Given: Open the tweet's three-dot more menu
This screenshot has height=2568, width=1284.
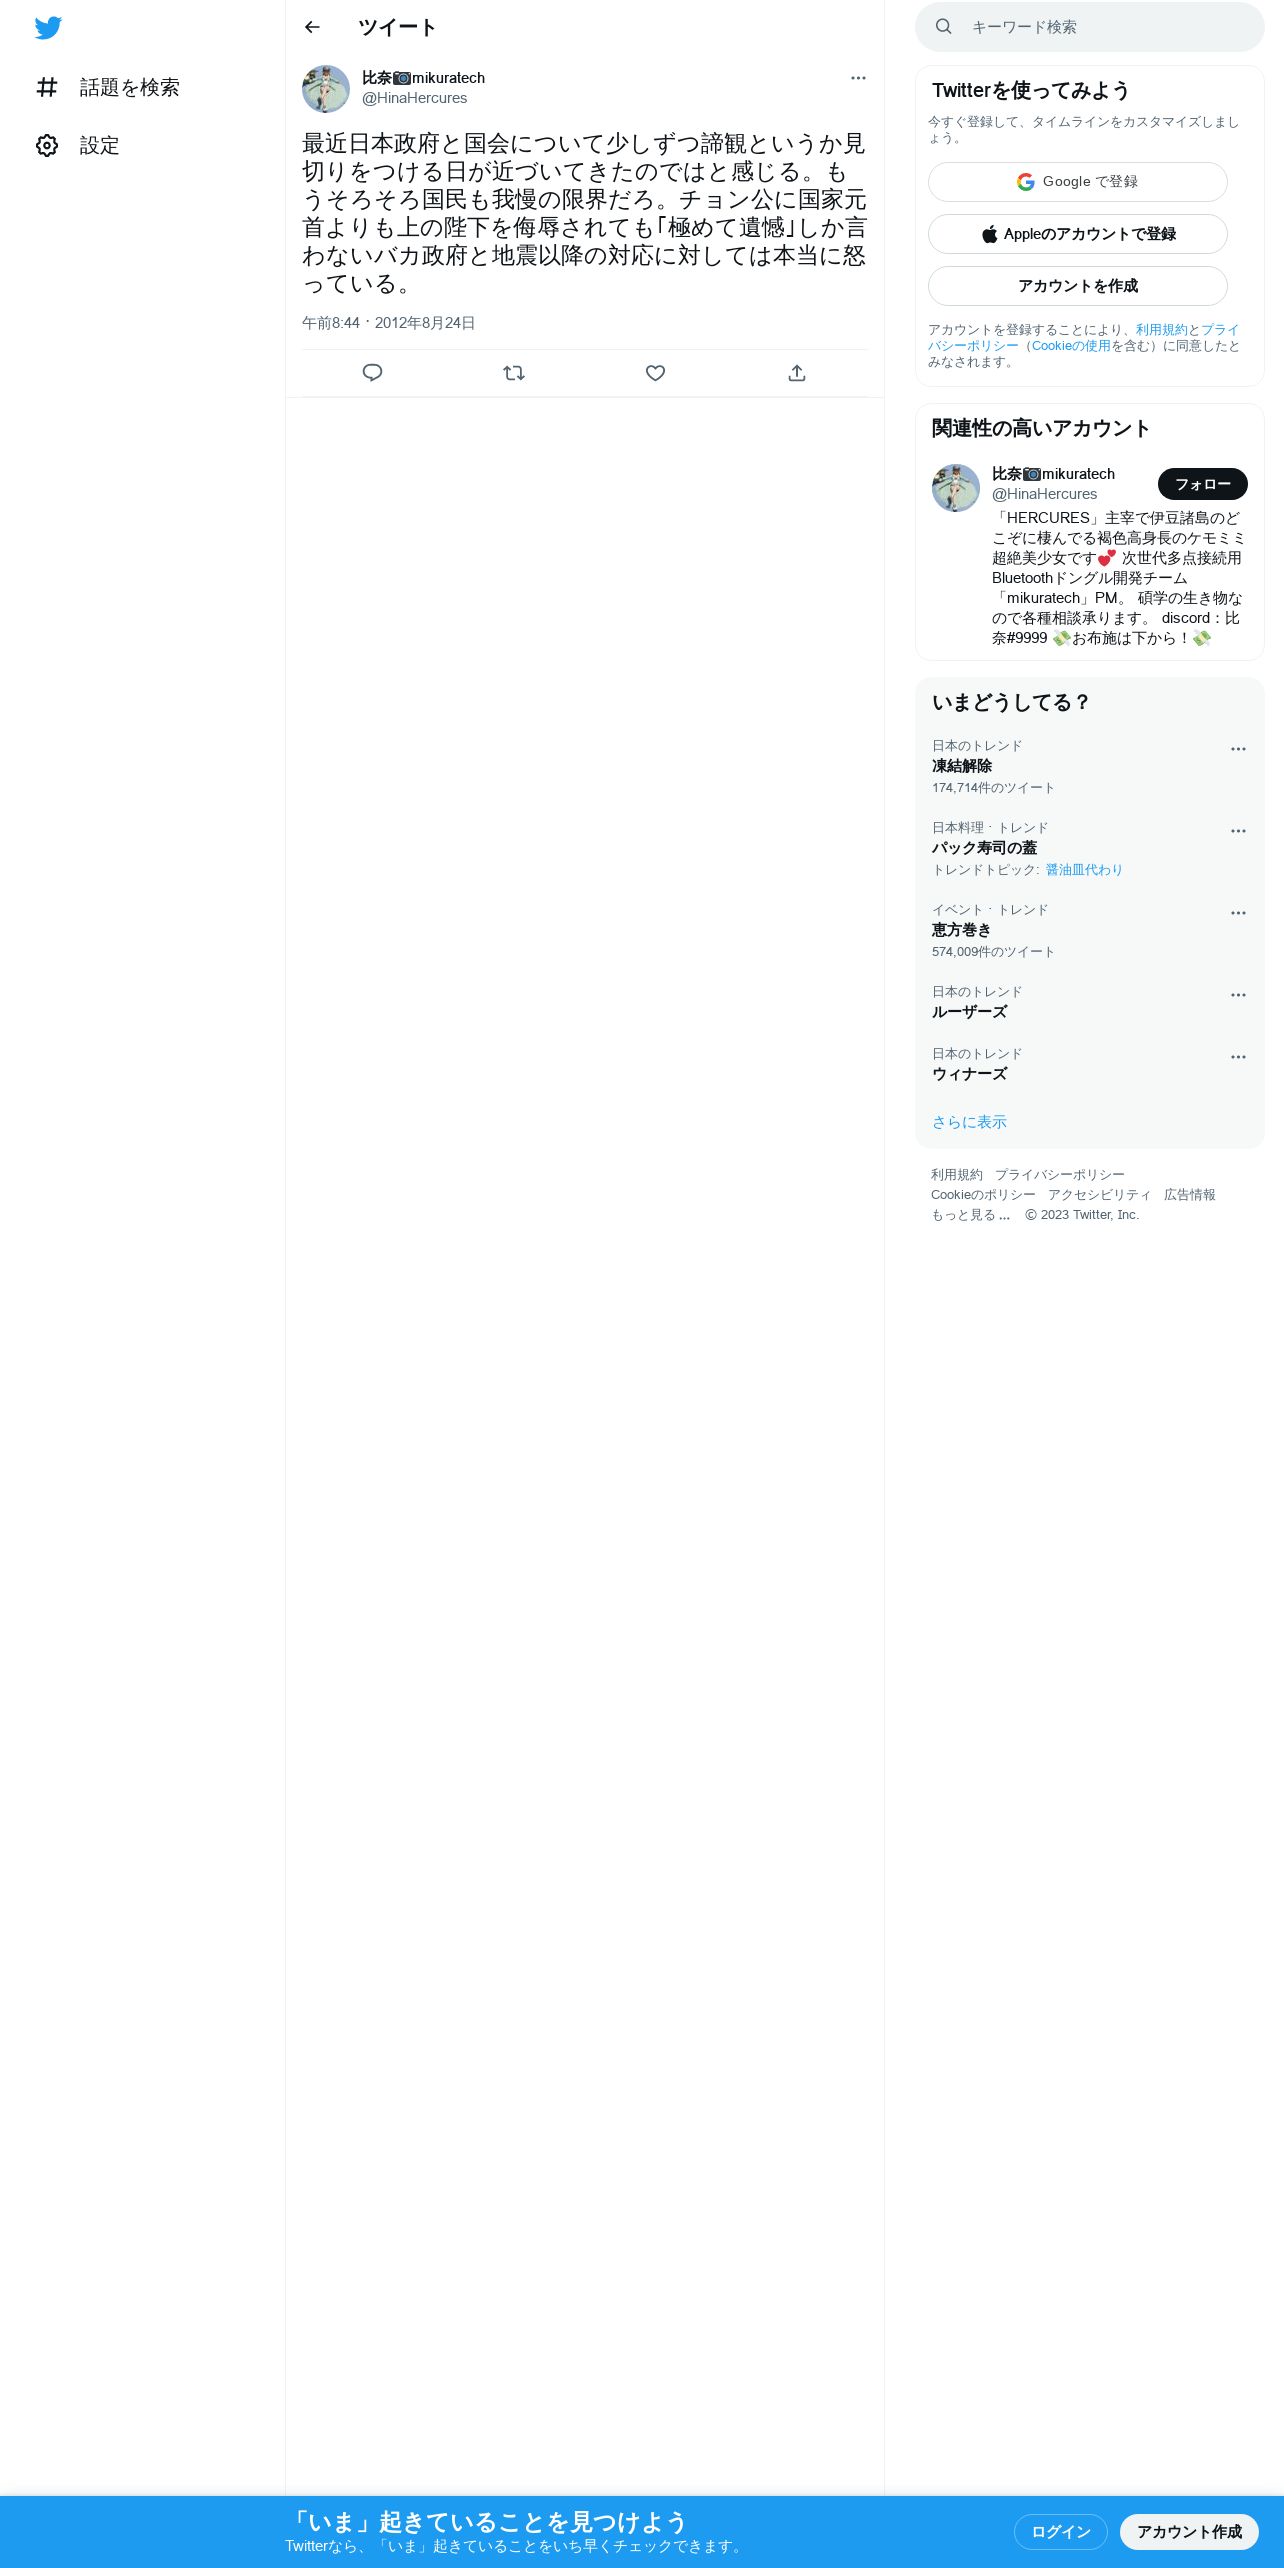Looking at the screenshot, I should [858, 78].
